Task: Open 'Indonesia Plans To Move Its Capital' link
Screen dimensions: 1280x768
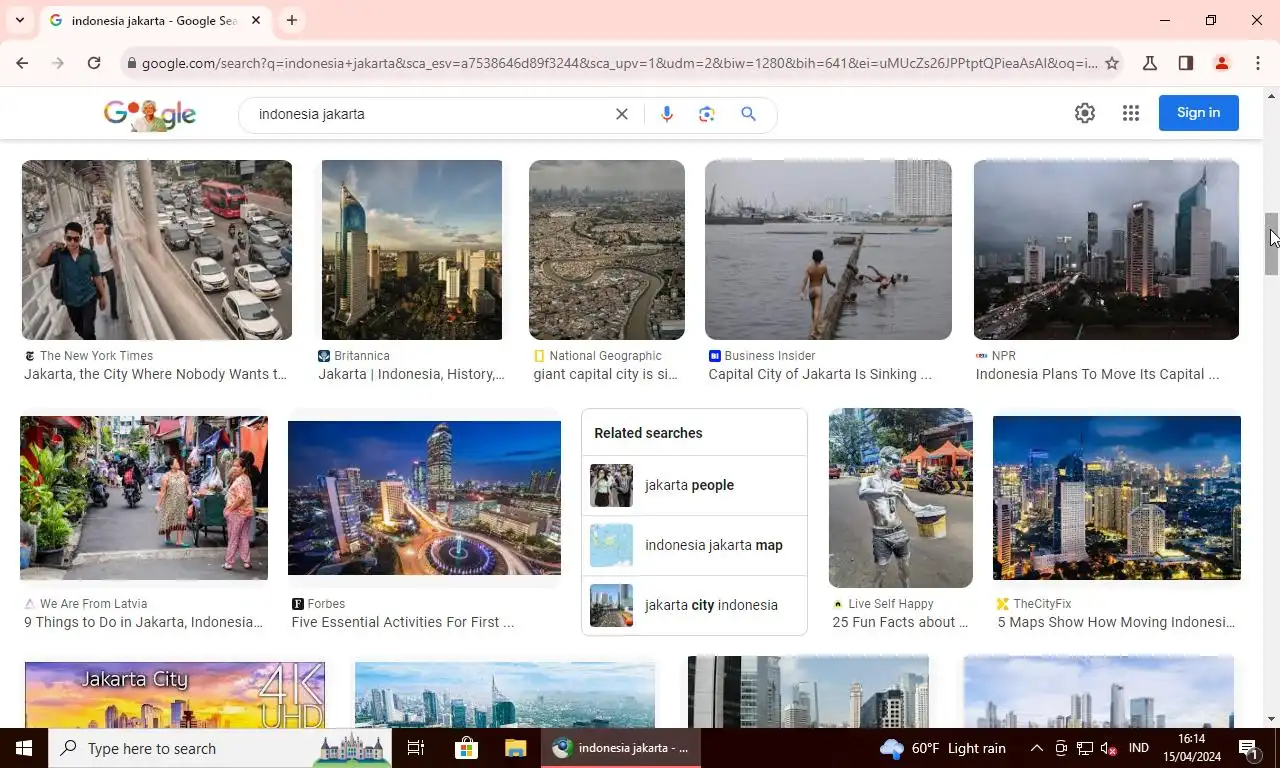Action: [1097, 374]
